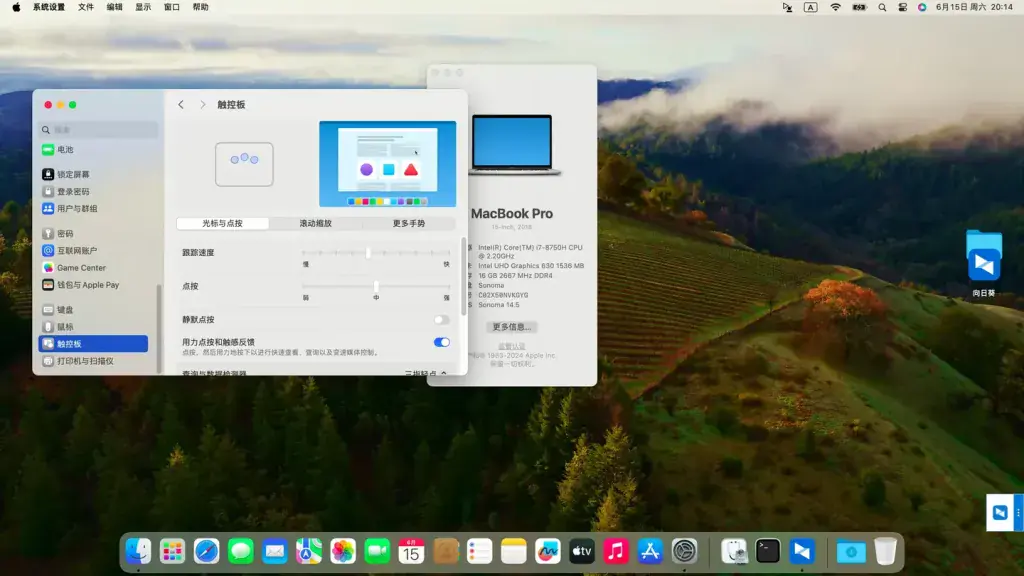Disable 用力点按和触感反馈 toggle
The image size is (1024, 576).
pyautogui.click(x=441, y=342)
